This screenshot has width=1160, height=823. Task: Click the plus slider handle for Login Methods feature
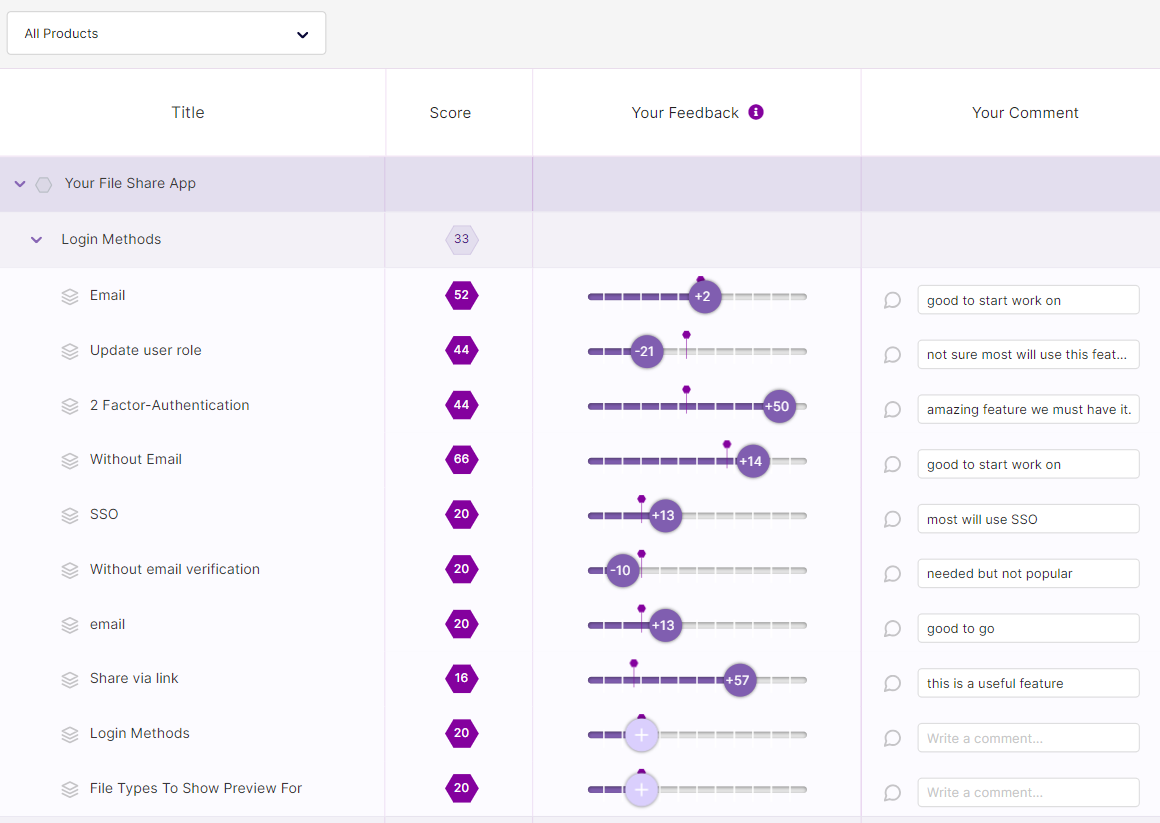(641, 734)
